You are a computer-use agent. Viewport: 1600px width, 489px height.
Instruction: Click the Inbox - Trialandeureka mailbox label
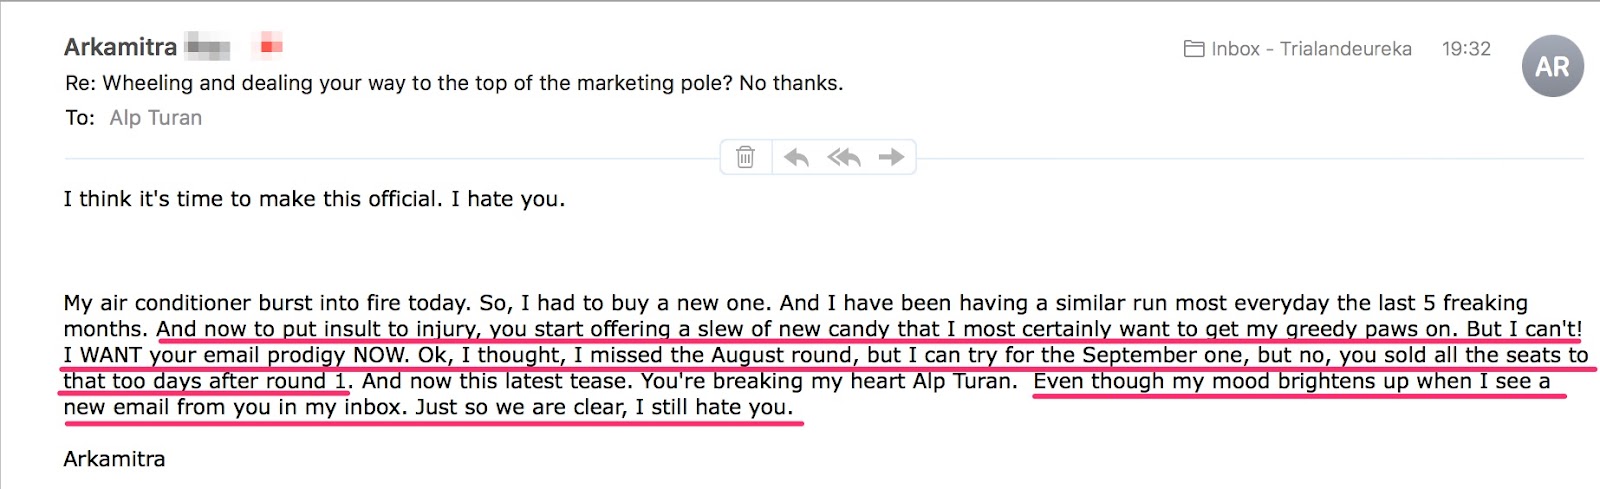(1311, 49)
